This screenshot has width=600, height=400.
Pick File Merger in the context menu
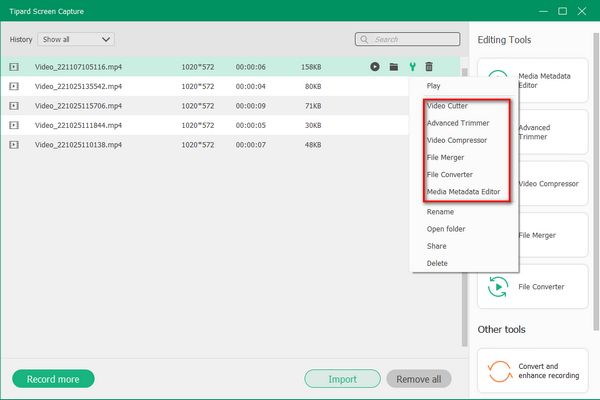(x=445, y=157)
